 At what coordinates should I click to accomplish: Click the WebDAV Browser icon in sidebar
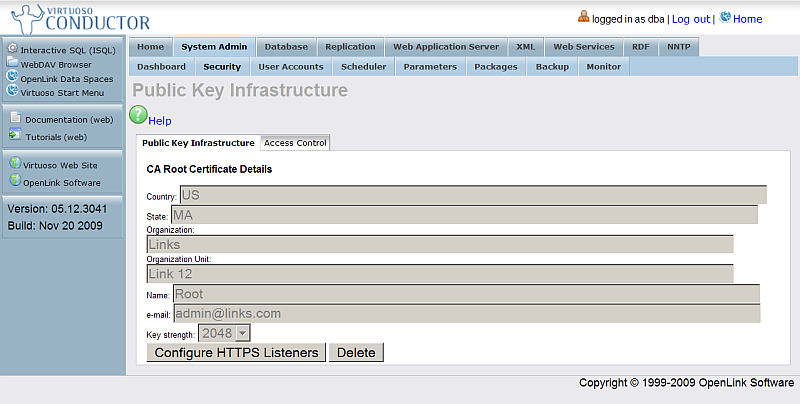[x=13, y=63]
